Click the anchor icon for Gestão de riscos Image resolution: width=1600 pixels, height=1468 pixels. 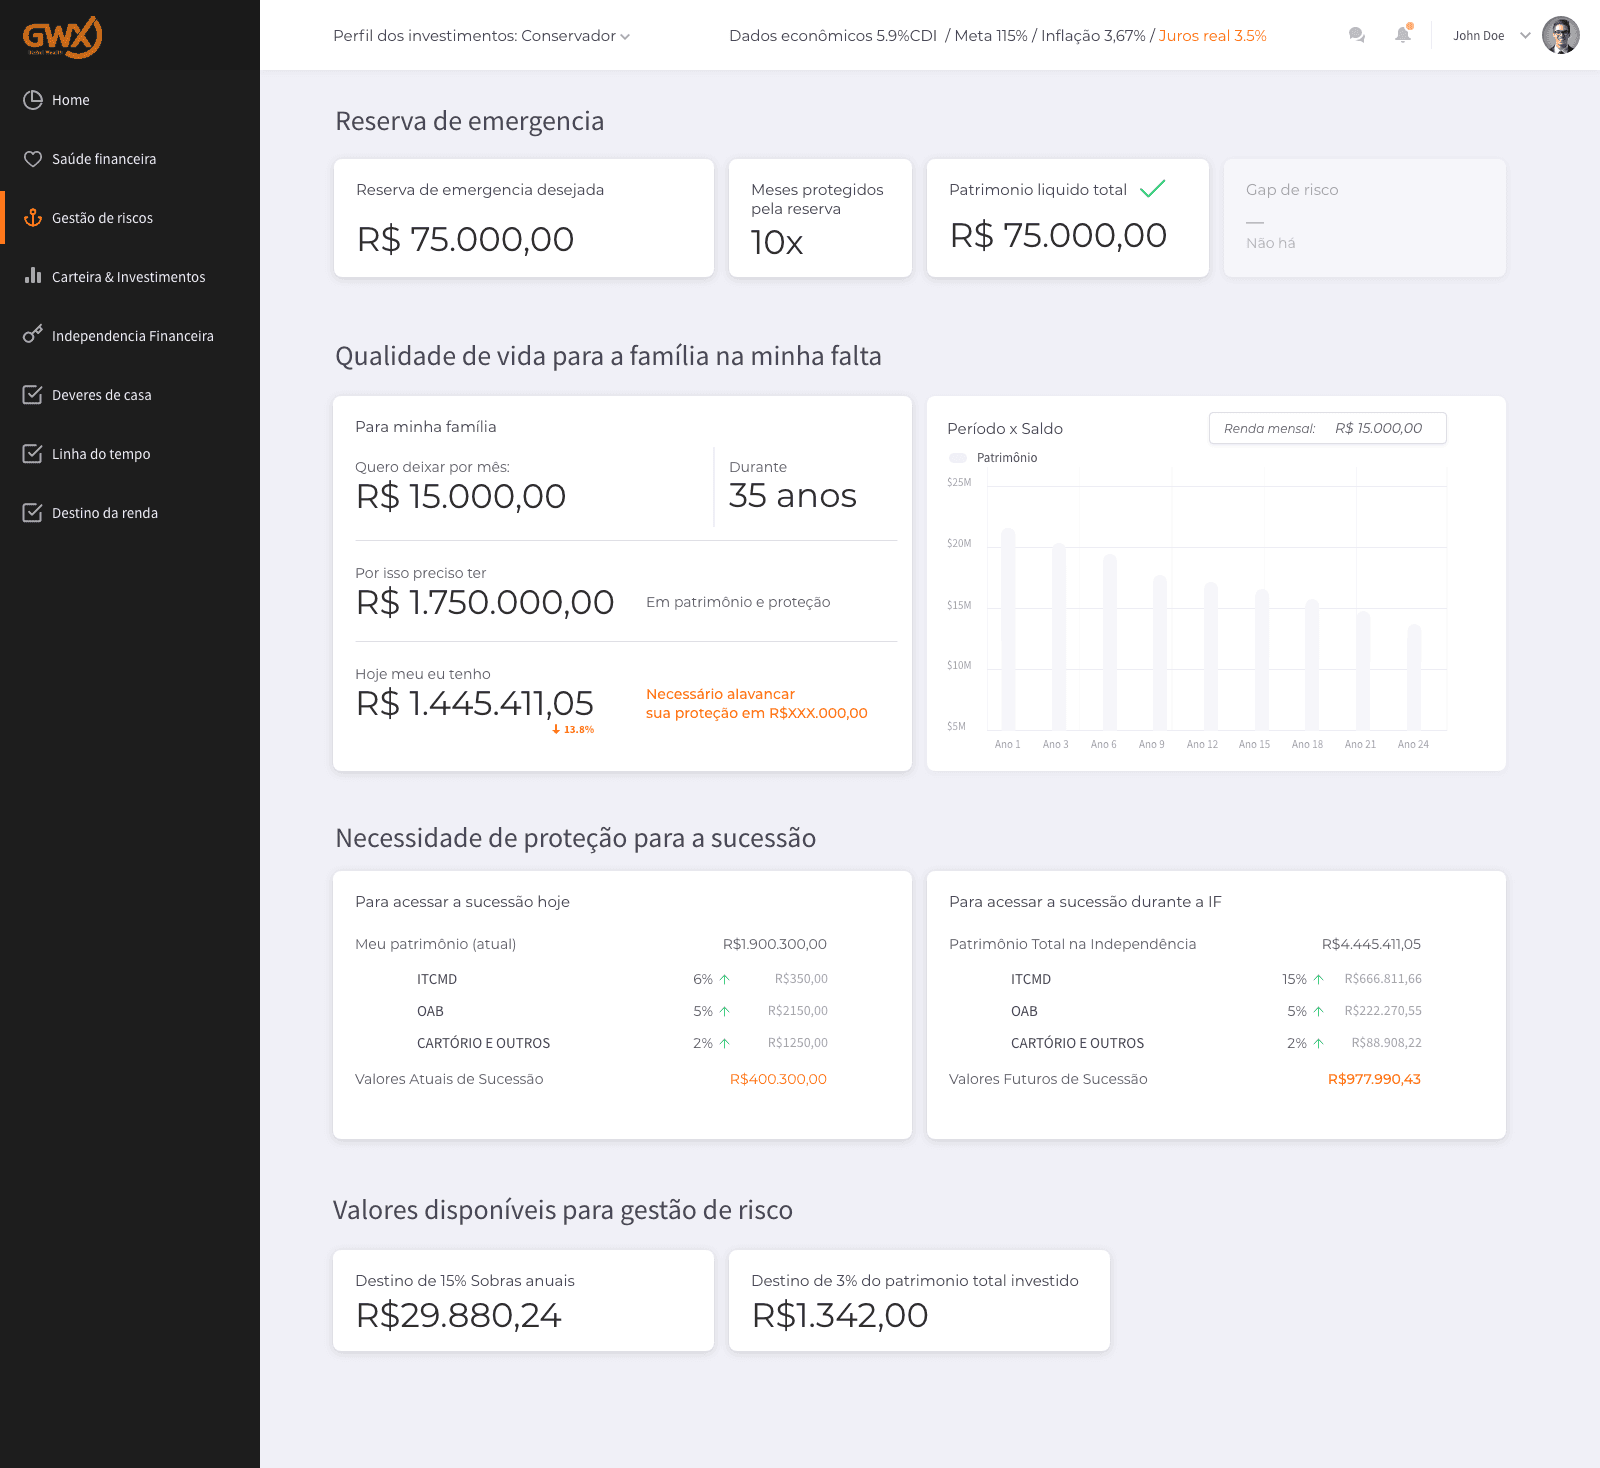pos(33,218)
